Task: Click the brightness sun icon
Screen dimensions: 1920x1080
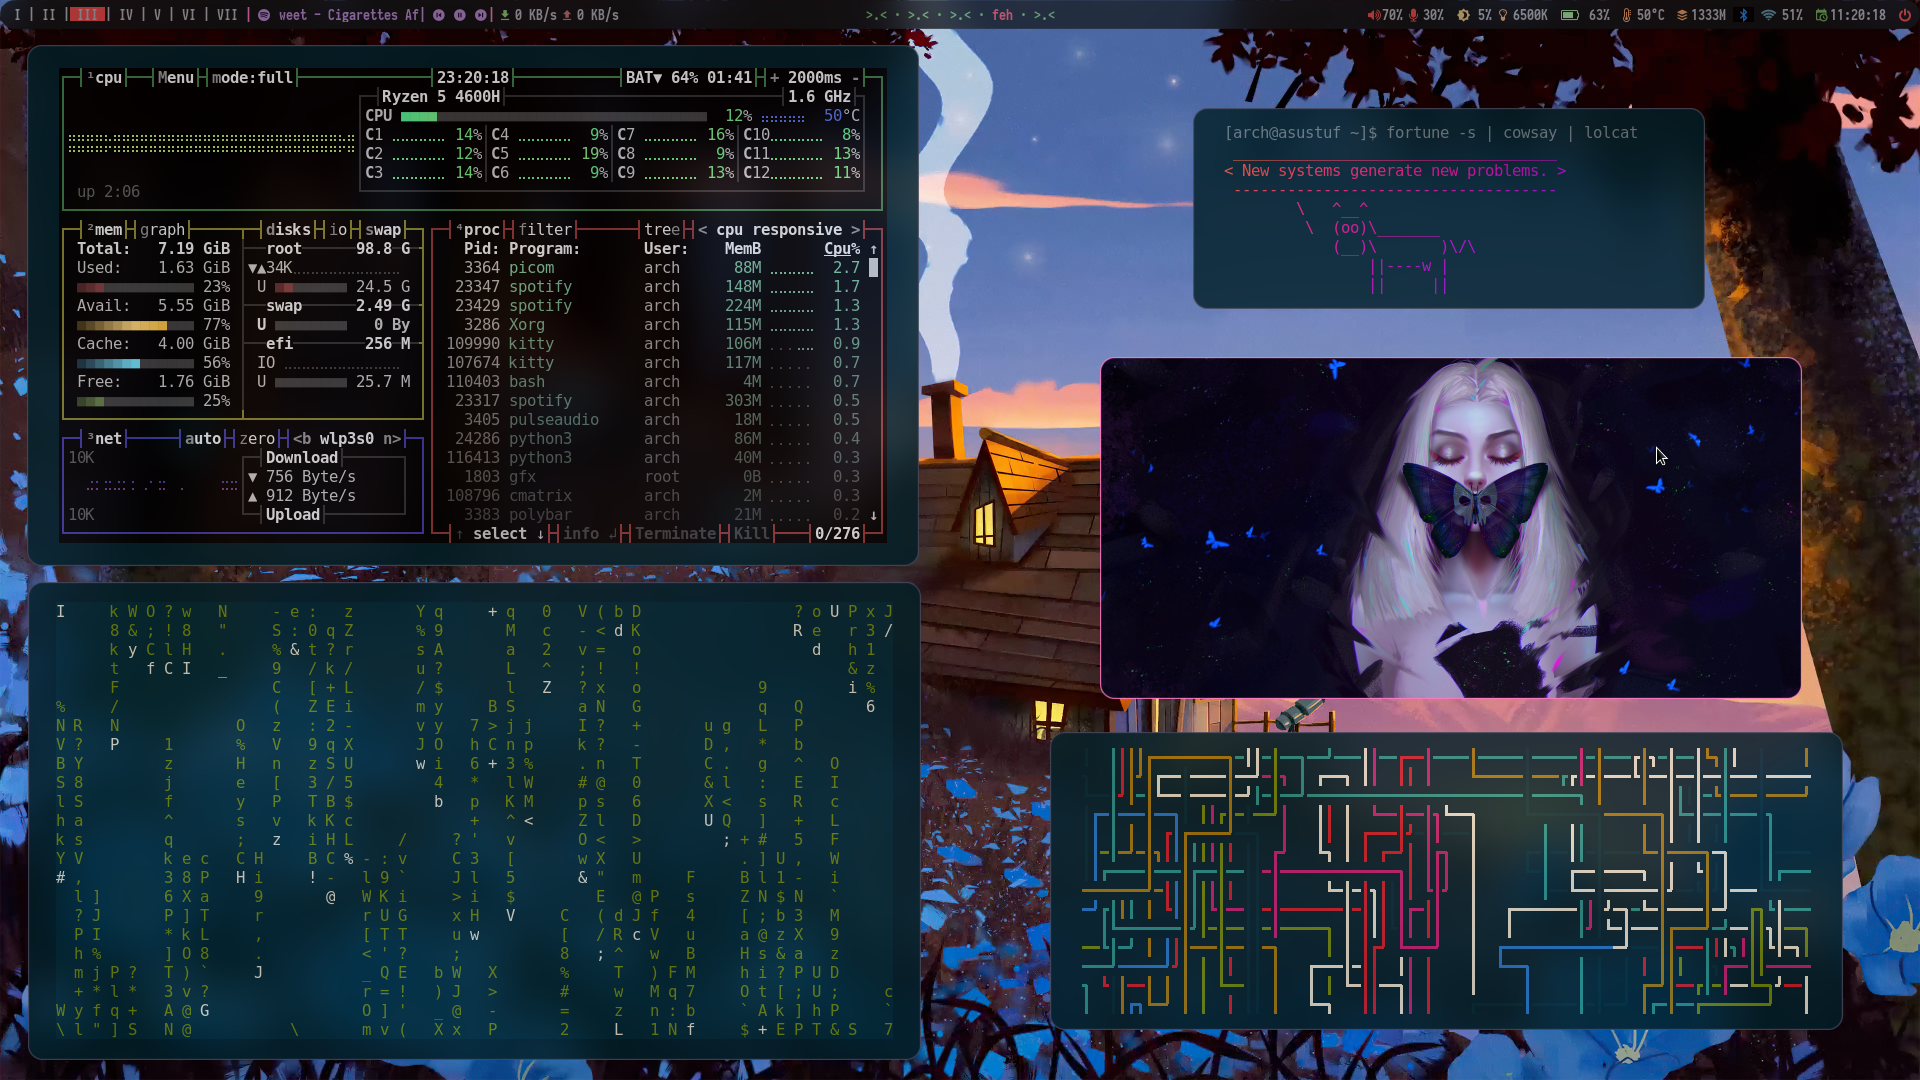Action: [x=1463, y=15]
